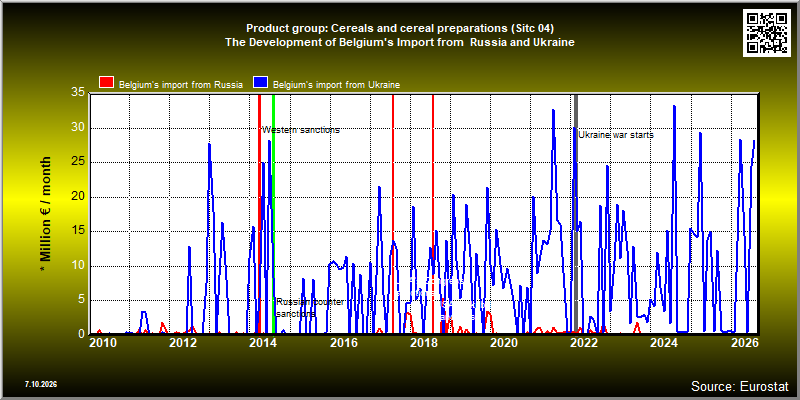Screen dimensions: 800x400
Task: Click the chart title about Cereals Sitc 04
Action: click(x=400, y=28)
